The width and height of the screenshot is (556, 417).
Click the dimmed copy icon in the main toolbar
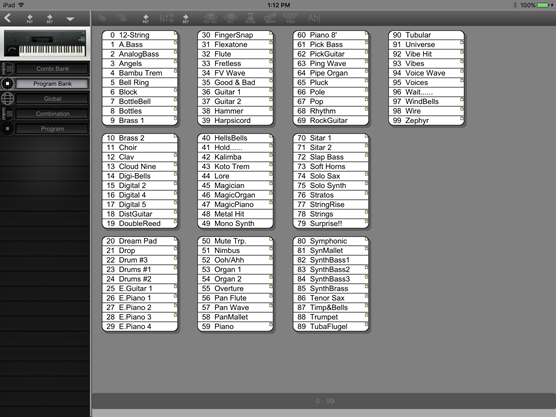click(102, 18)
